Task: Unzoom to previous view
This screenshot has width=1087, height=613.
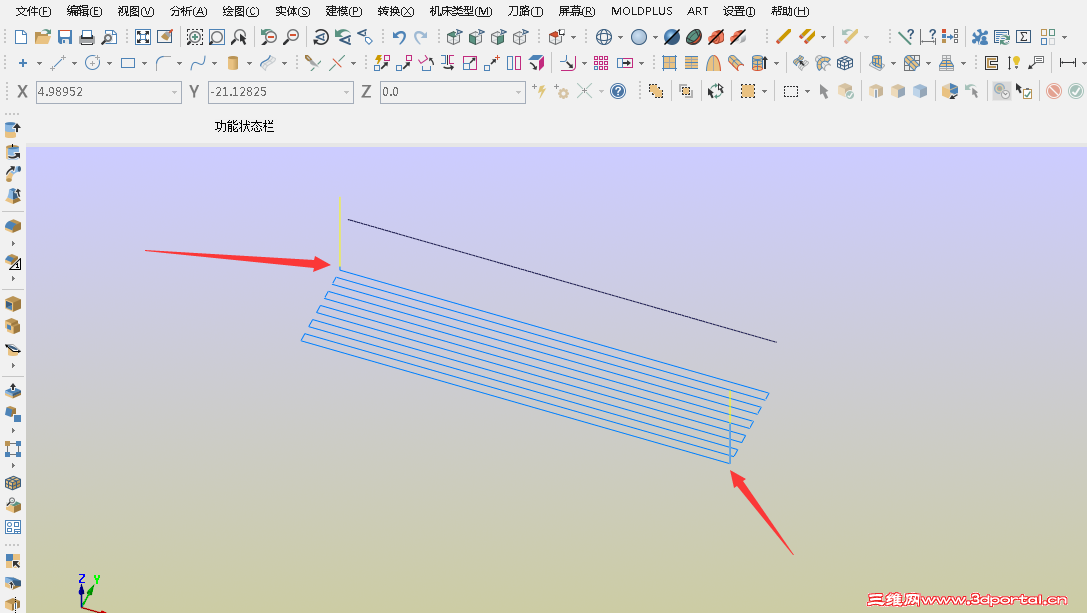Action: coord(269,37)
